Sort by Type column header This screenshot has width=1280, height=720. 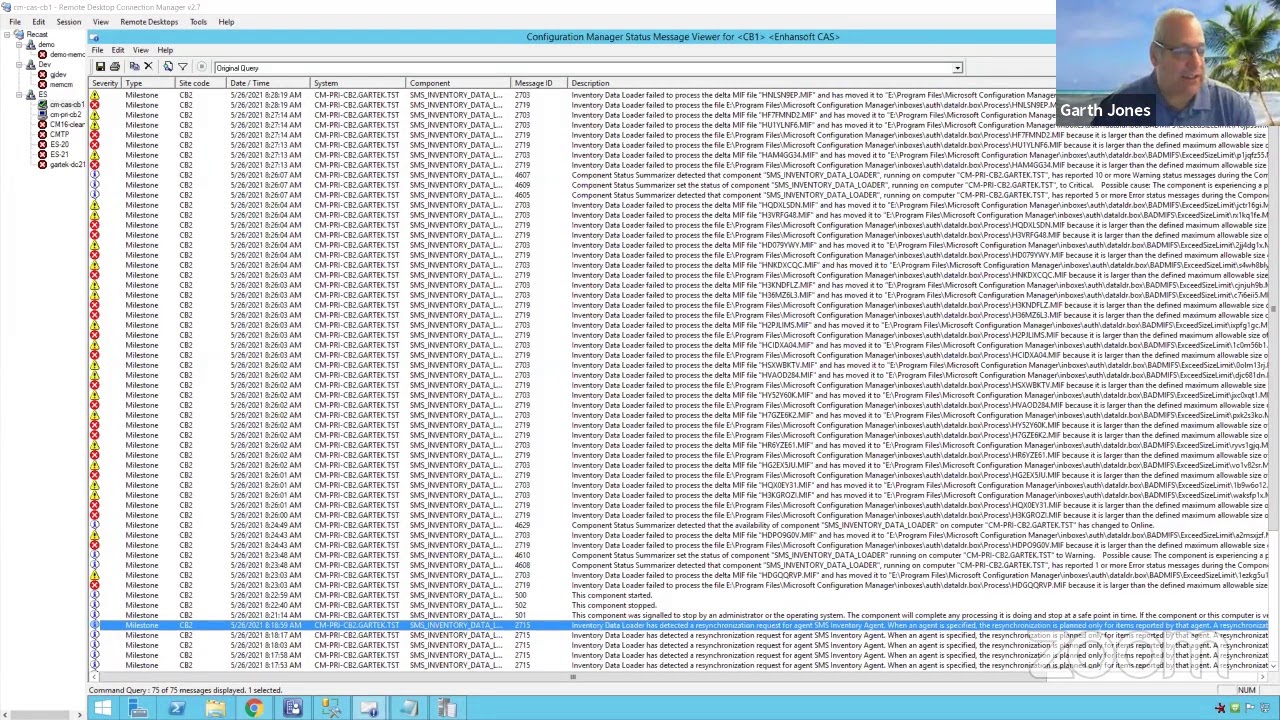coord(148,83)
